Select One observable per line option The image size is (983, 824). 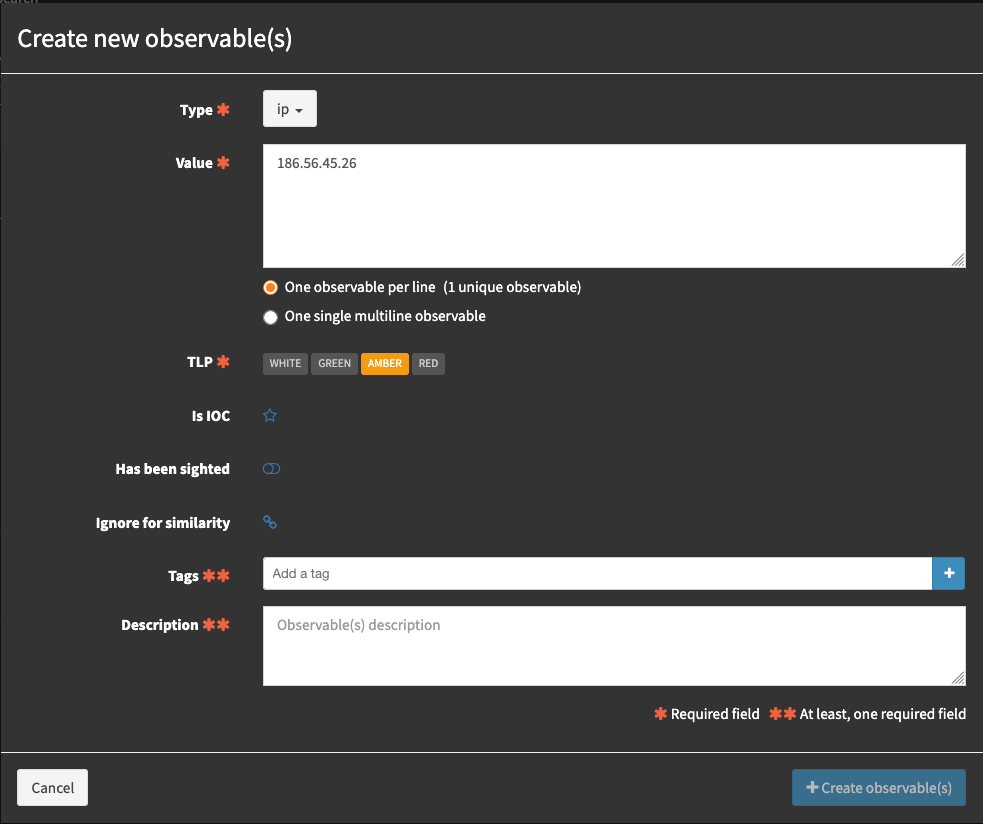point(270,287)
